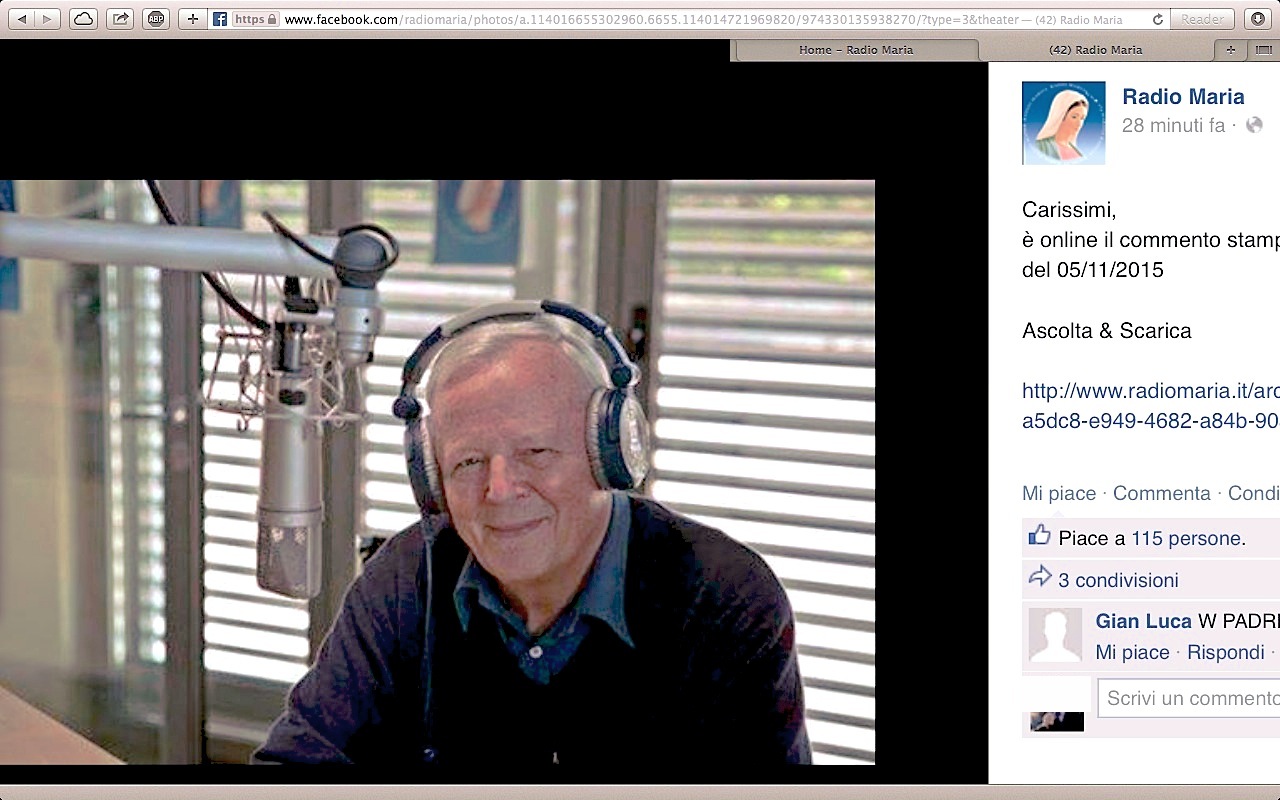Go back using the Safari back arrow

[23, 19]
